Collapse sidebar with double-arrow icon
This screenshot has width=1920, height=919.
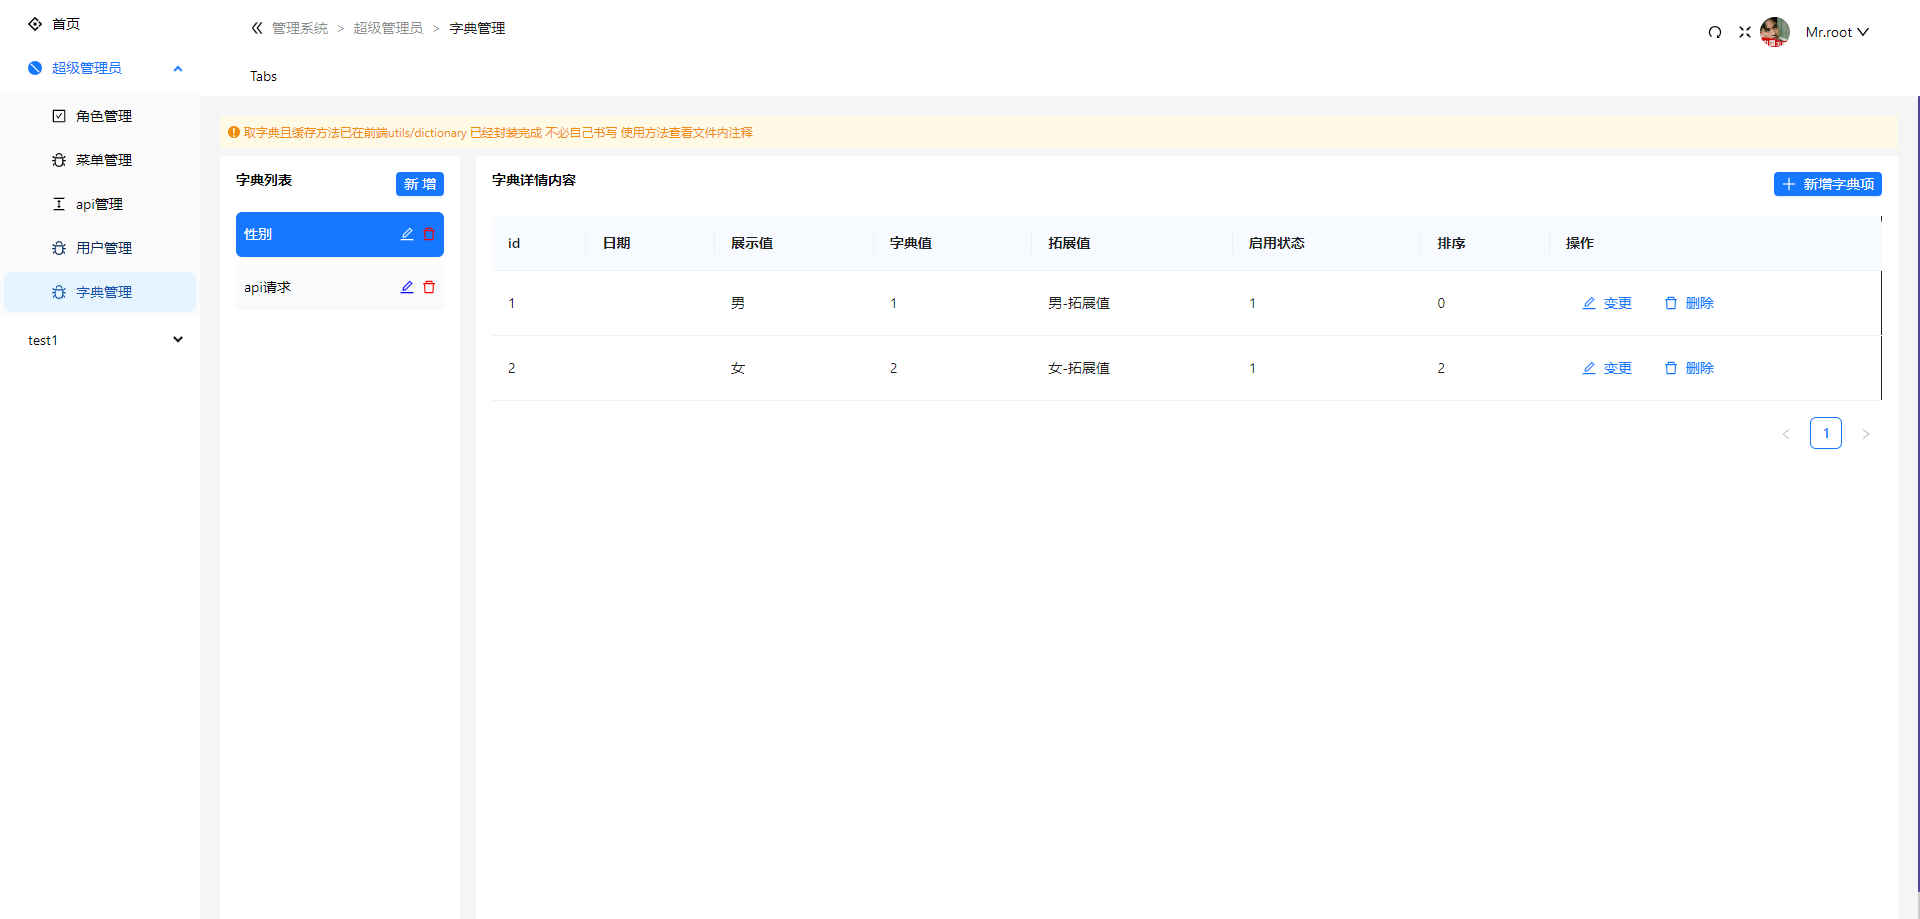click(x=257, y=28)
